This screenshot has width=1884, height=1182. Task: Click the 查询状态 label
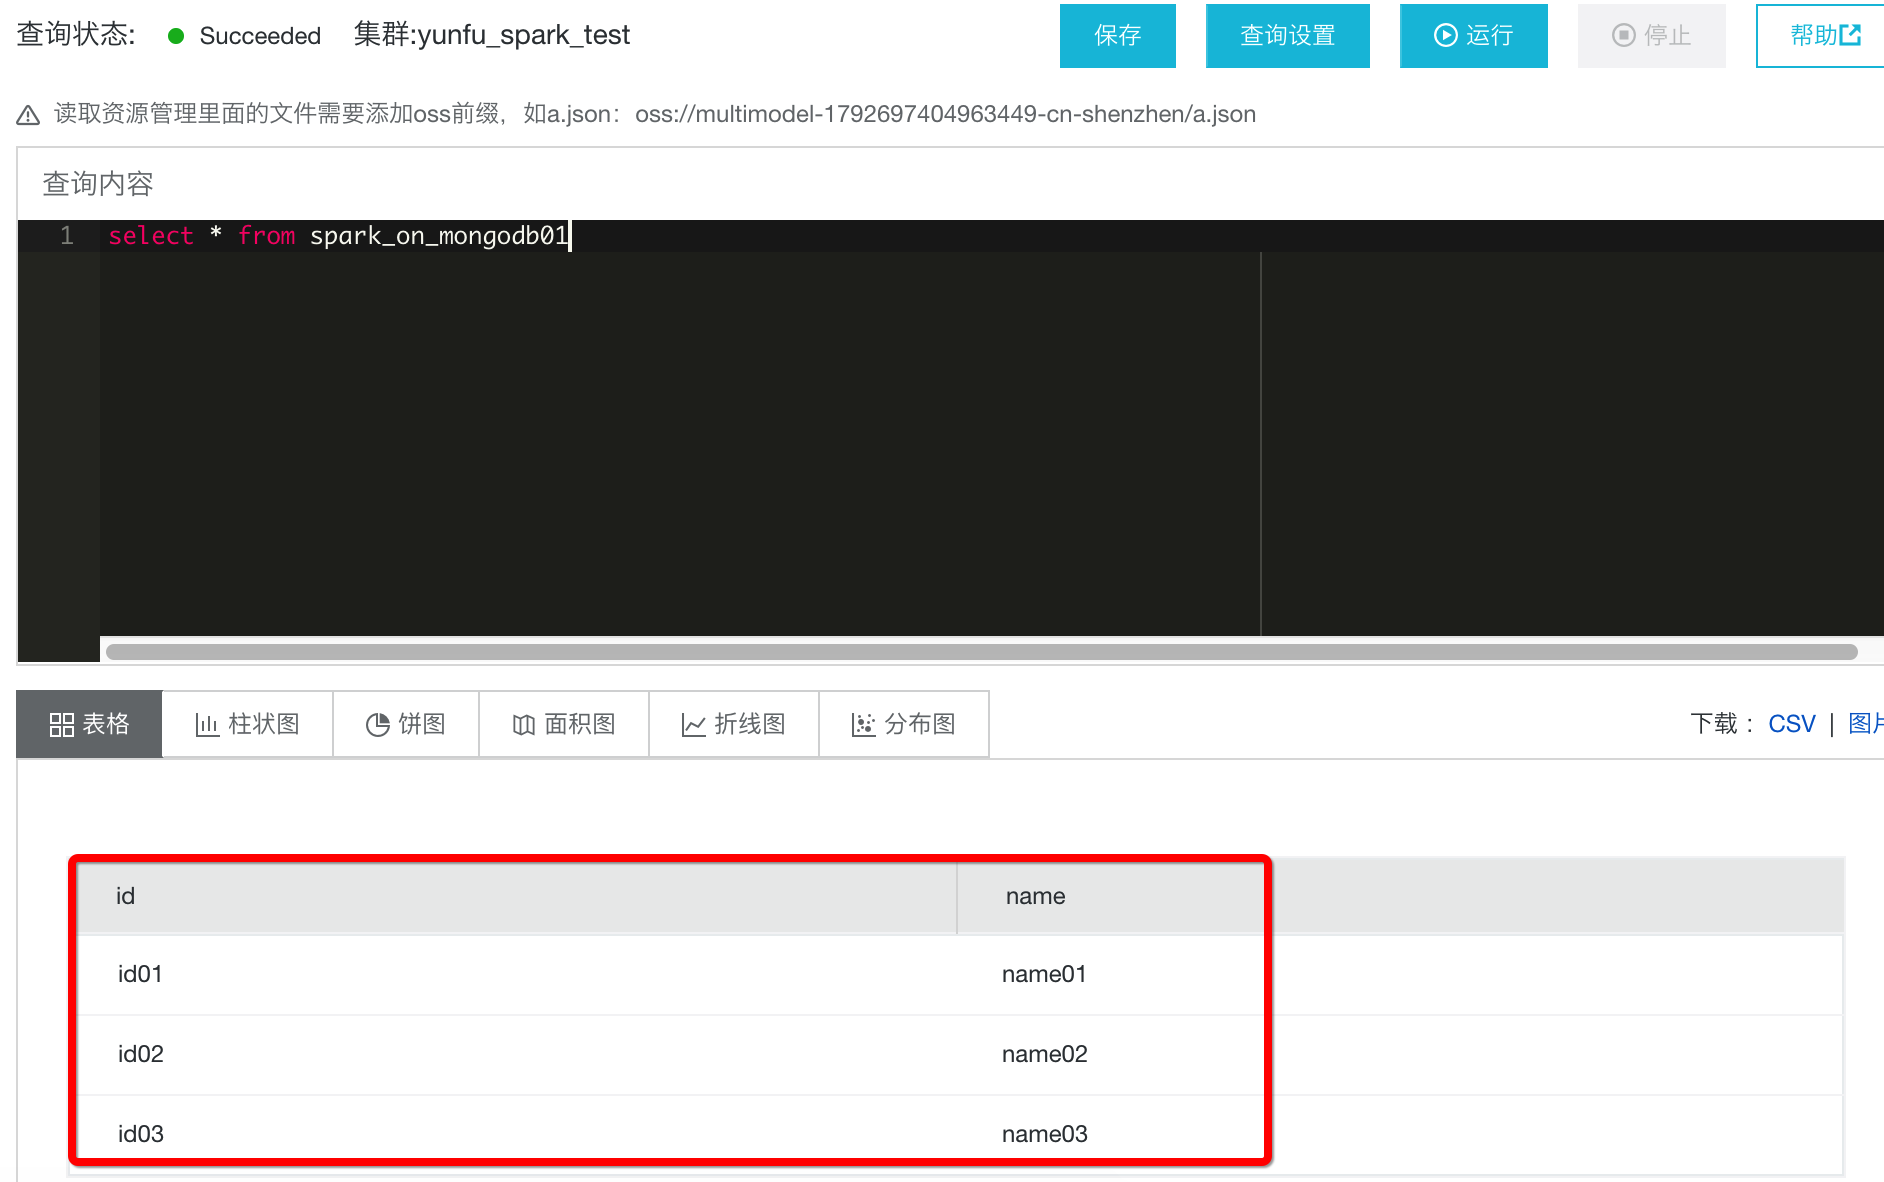[x=76, y=35]
